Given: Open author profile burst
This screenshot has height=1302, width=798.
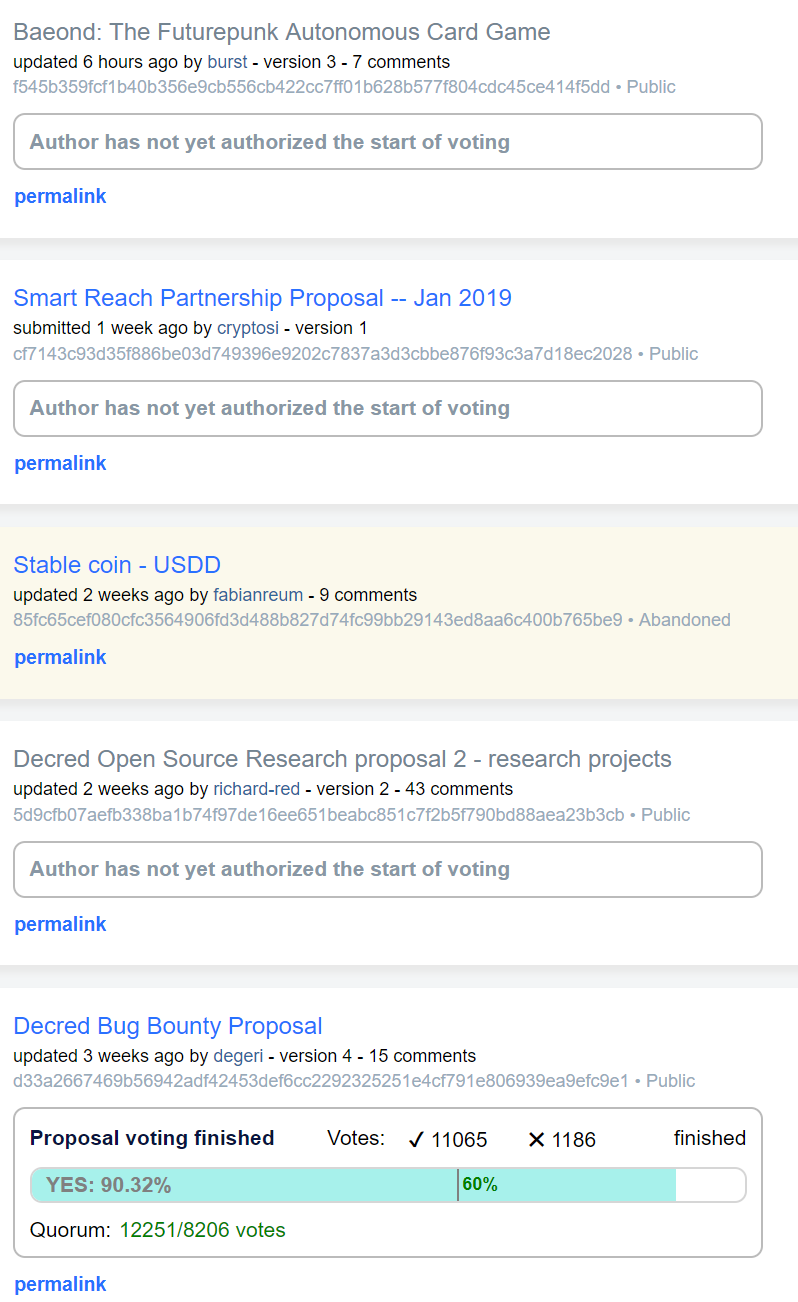Looking at the screenshot, I should point(227,62).
